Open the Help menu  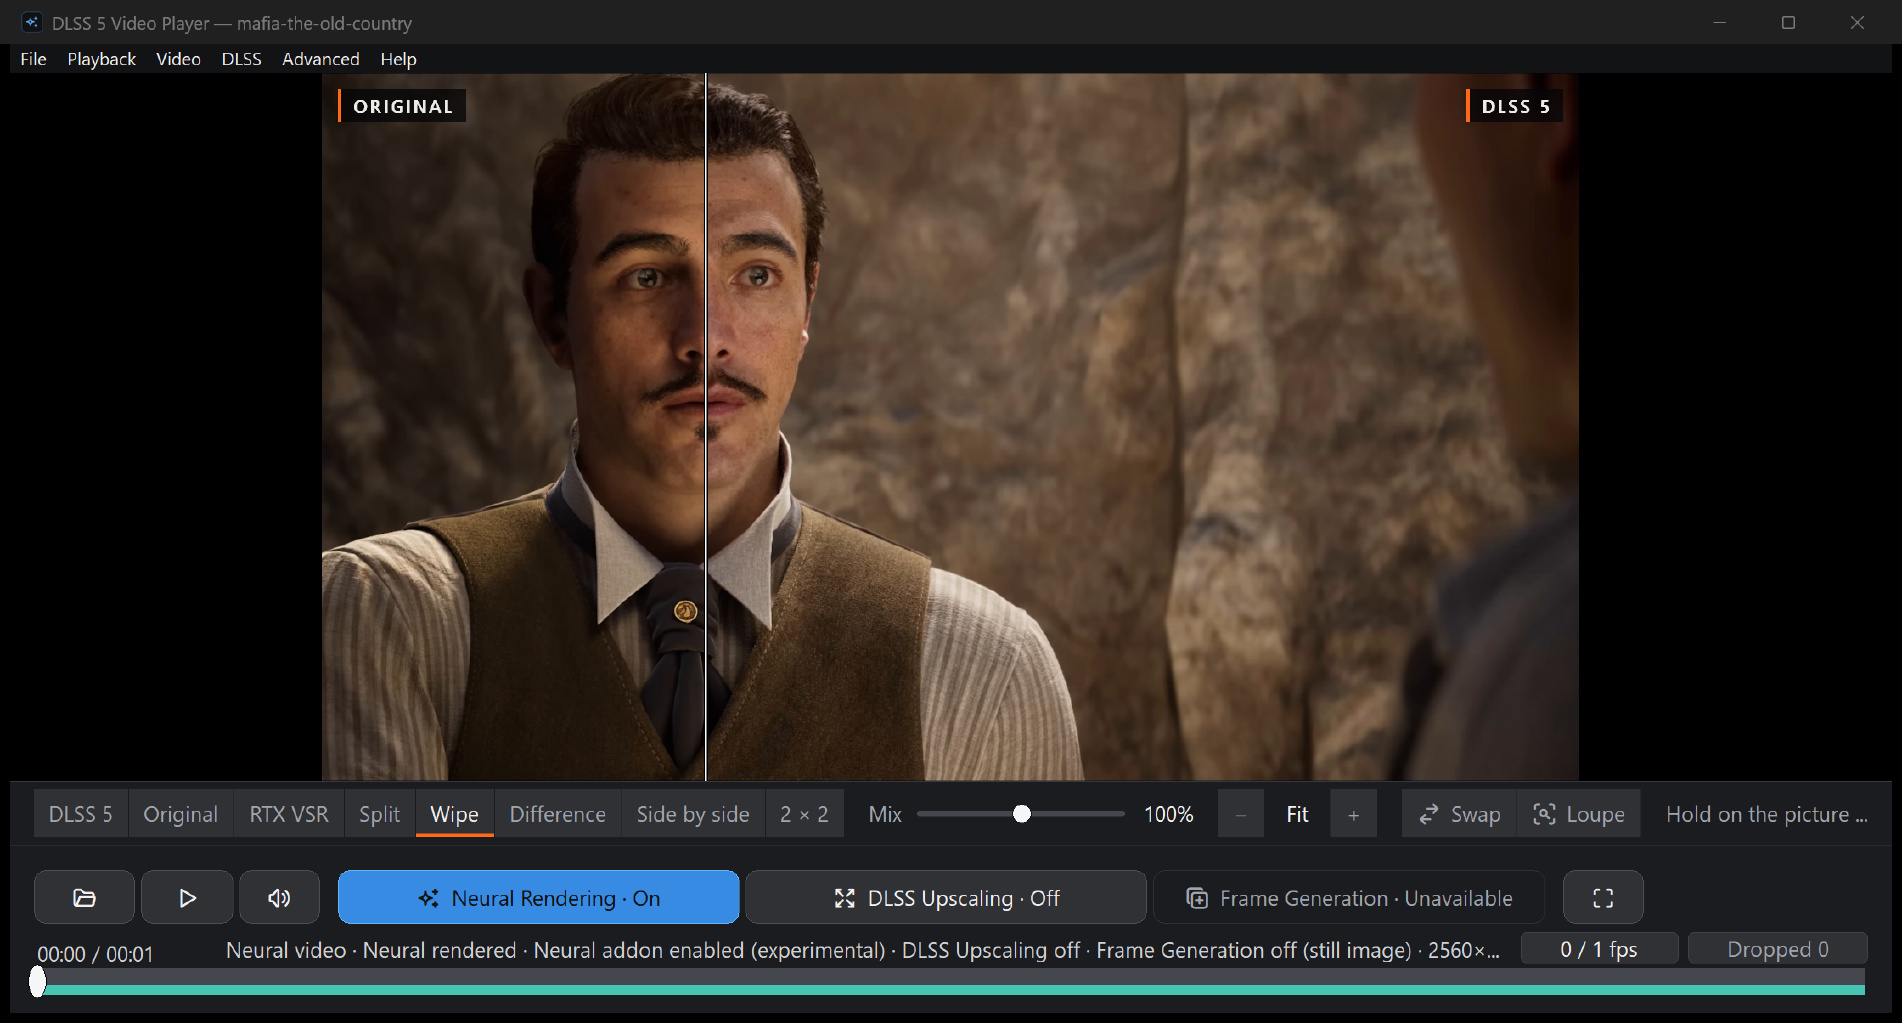(x=398, y=59)
